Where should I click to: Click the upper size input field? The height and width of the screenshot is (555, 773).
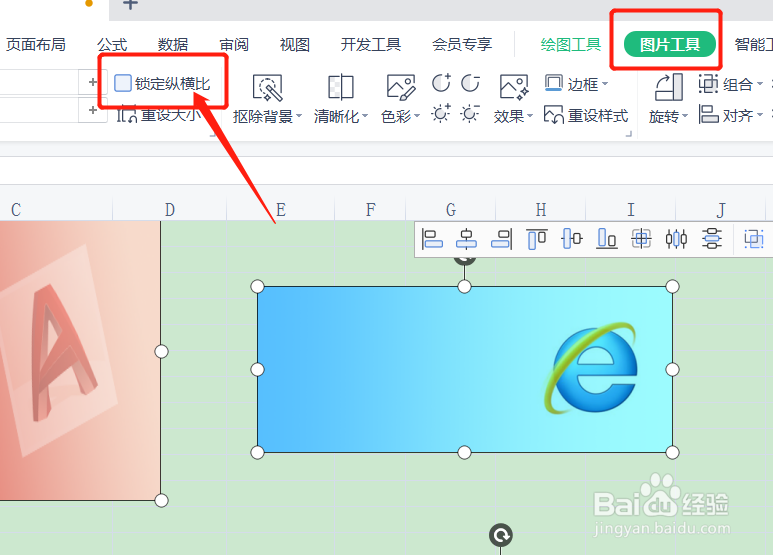click(39, 82)
